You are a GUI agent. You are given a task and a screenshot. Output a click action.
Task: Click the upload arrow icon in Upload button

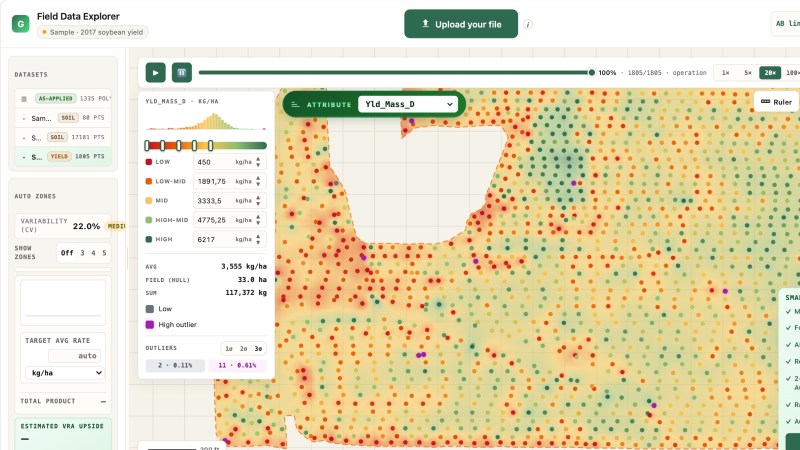pos(425,23)
